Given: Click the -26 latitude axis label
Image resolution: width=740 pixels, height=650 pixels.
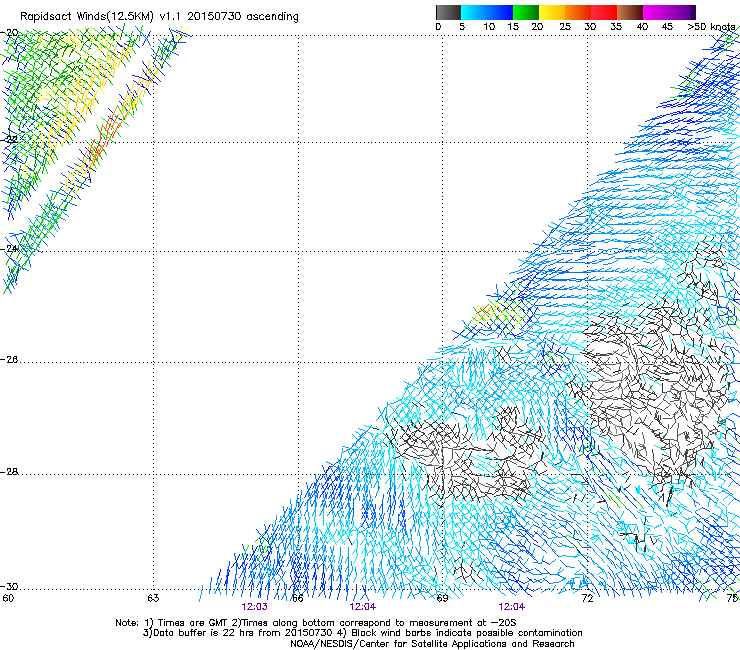Looking at the screenshot, I should 10,360.
